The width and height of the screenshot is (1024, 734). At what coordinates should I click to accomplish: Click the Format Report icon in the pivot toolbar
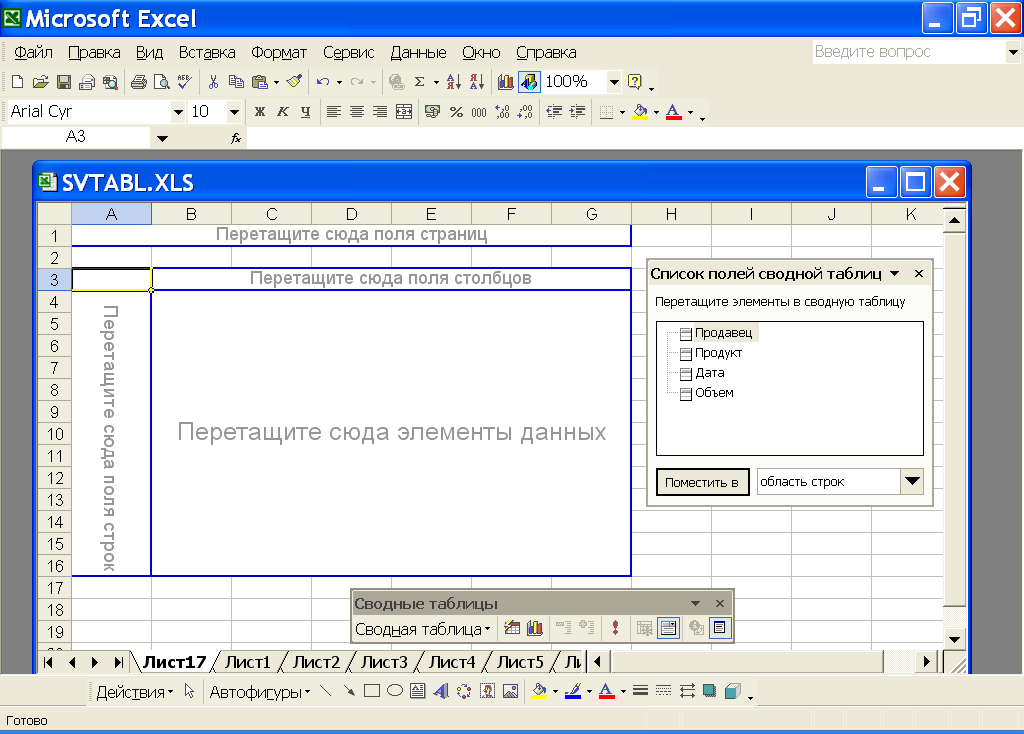[513, 628]
